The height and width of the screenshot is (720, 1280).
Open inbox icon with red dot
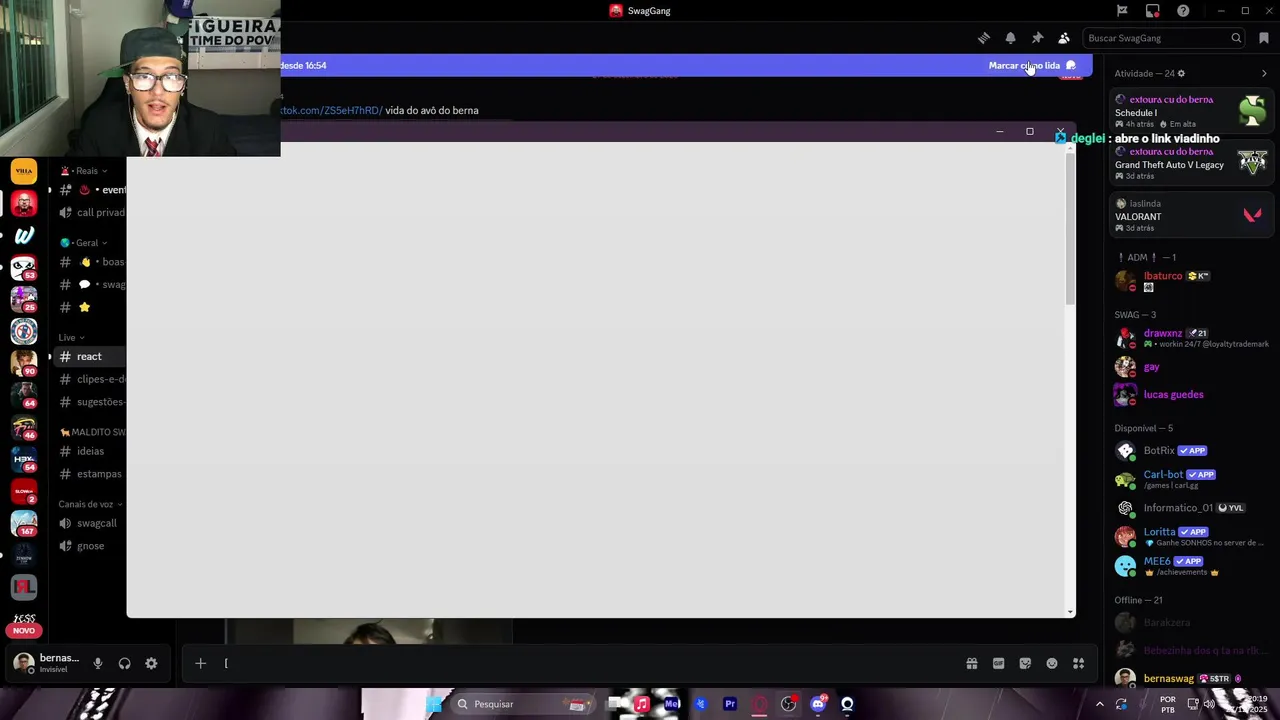[x=1153, y=11]
